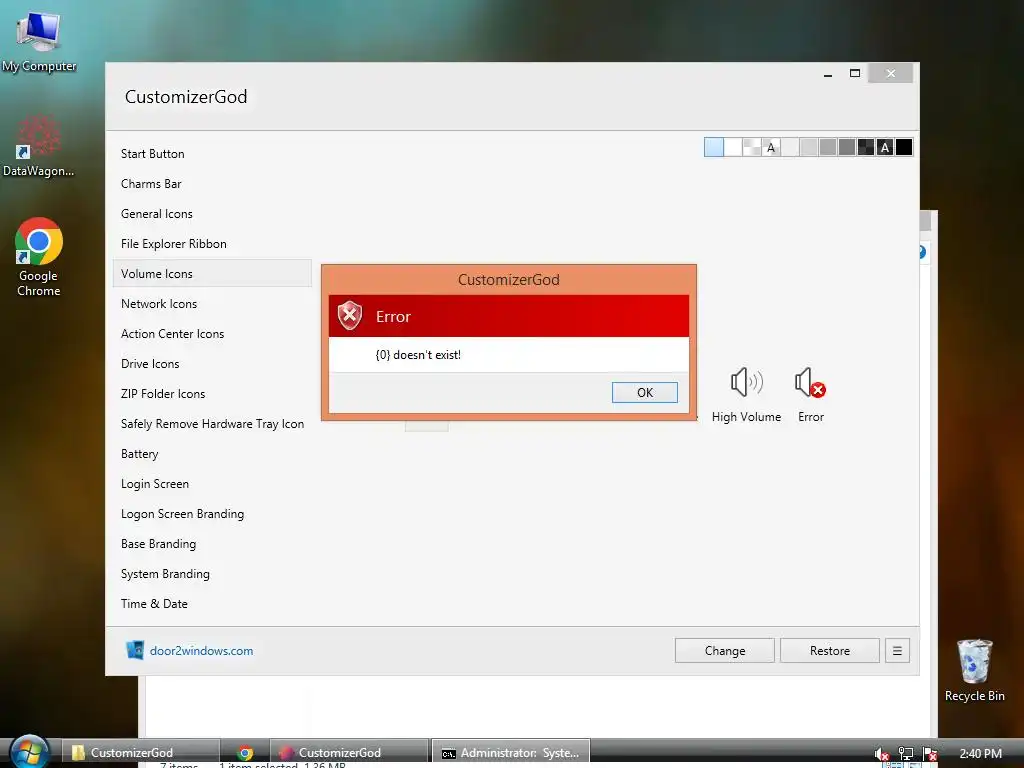Viewport: 1024px width, 768px height.
Task: Click the Change button
Action: tap(725, 650)
